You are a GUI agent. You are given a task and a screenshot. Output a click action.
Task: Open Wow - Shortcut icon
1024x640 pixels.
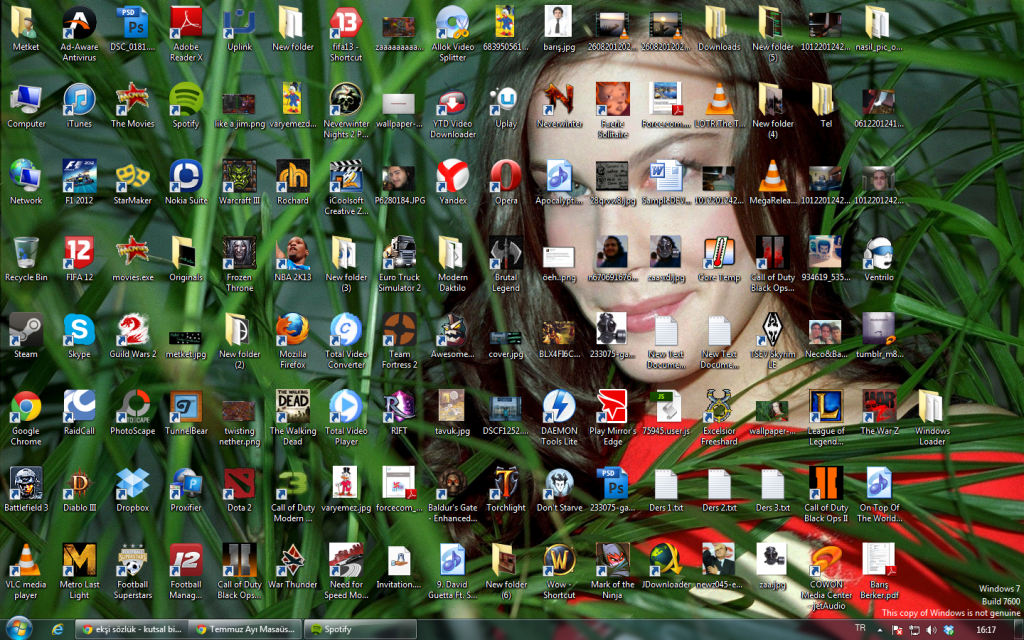tap(559, 561)
